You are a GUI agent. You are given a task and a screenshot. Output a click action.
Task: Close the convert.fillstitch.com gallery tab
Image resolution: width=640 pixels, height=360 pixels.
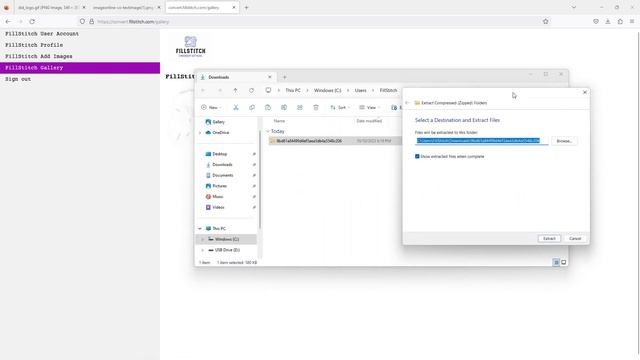coord(234,7)
